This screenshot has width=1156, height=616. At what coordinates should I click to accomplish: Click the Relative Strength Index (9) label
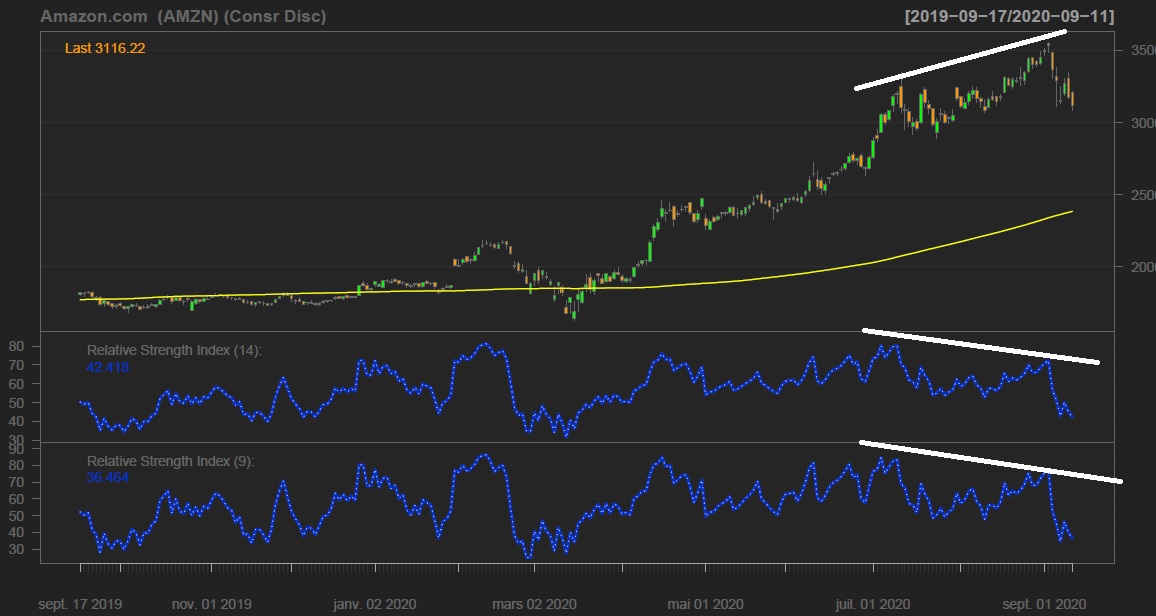click(170, 461)
